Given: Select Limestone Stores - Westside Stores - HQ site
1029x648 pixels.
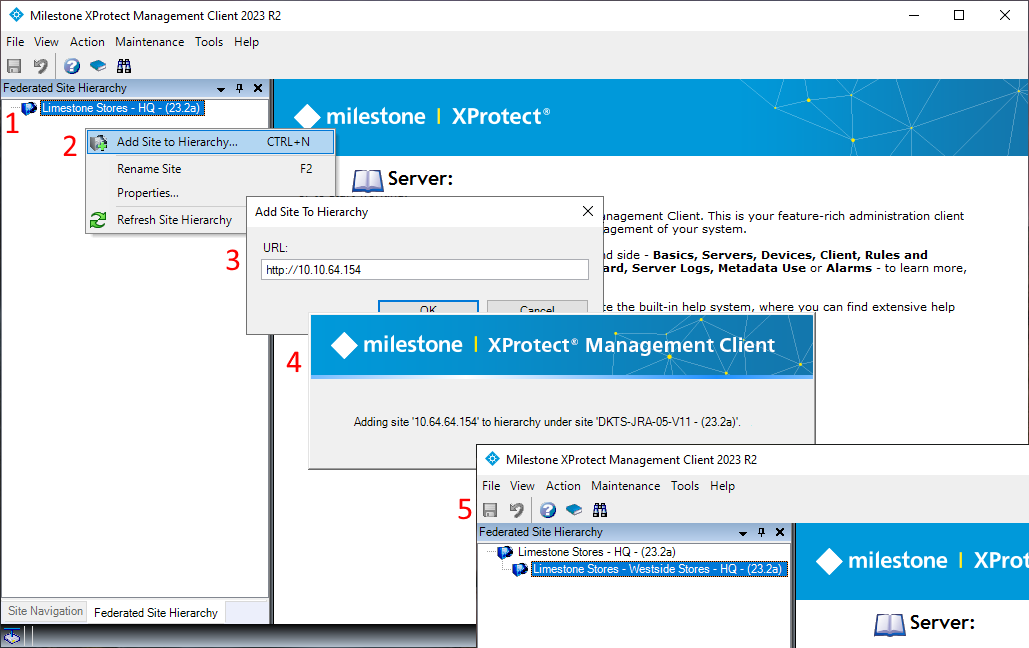Looking at the screenshot, I should pos(658,569).
